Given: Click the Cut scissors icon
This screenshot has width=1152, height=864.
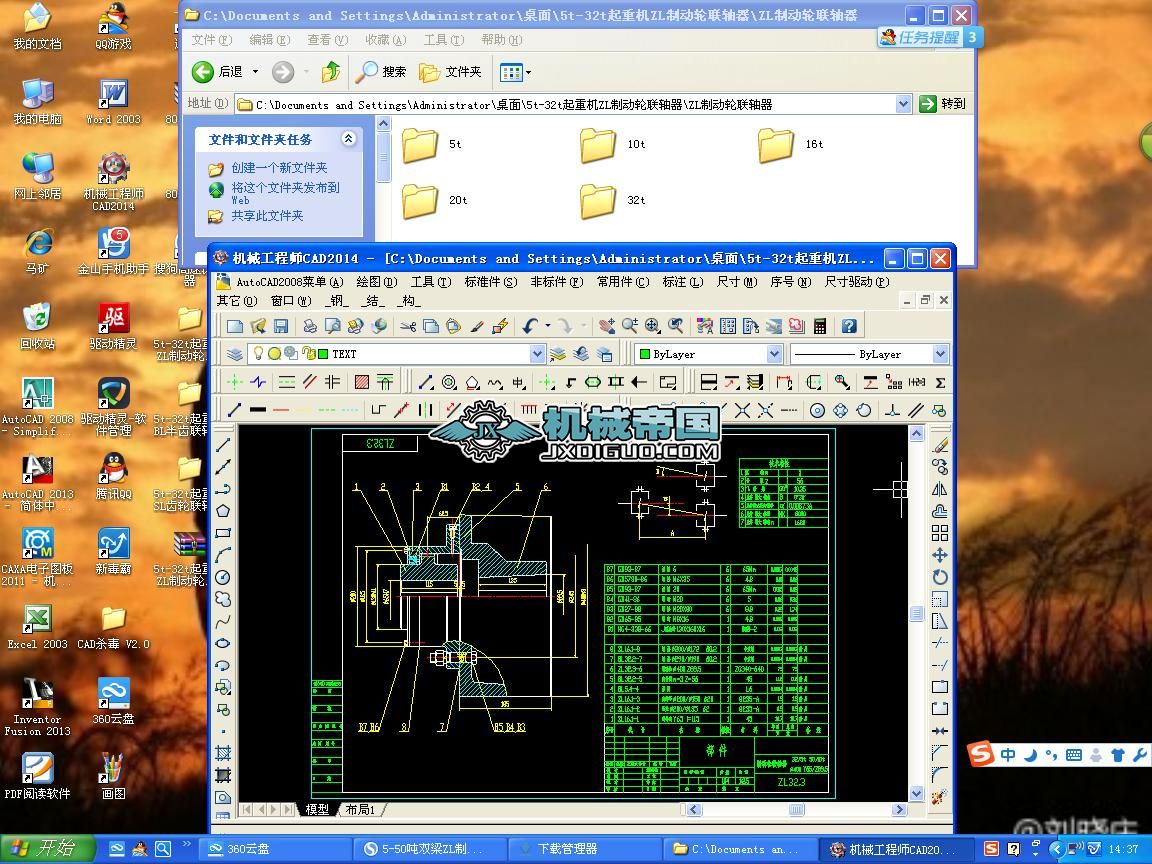Looking at the screenshot, I should pos(408,325).
